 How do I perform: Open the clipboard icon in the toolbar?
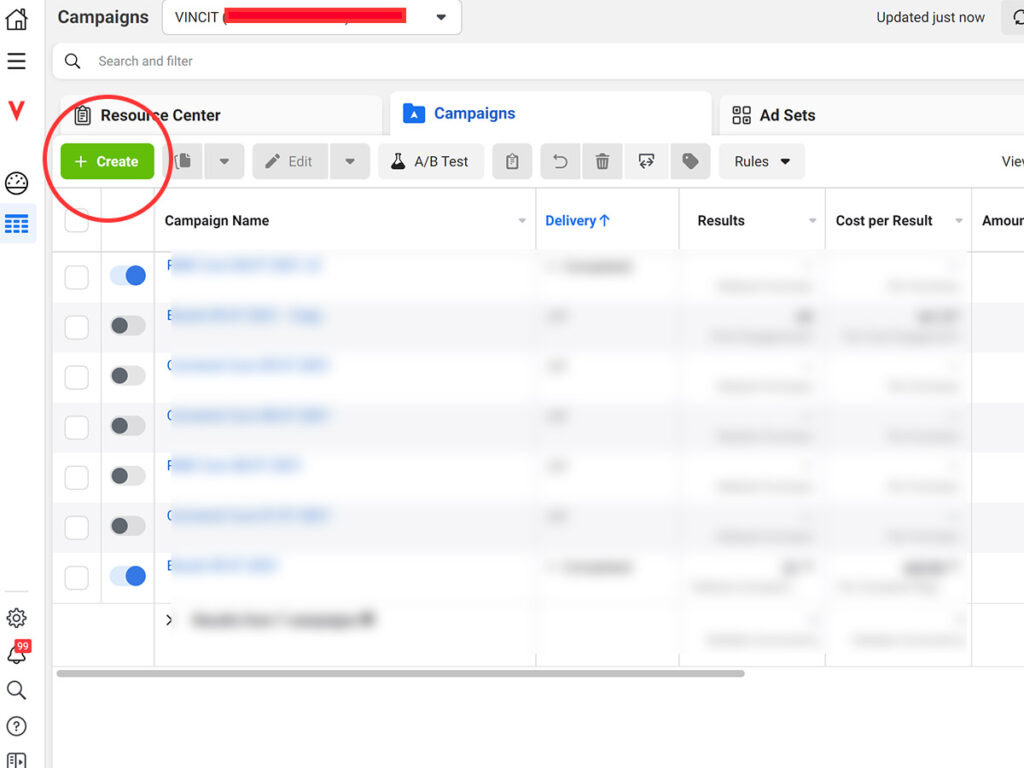512,160
